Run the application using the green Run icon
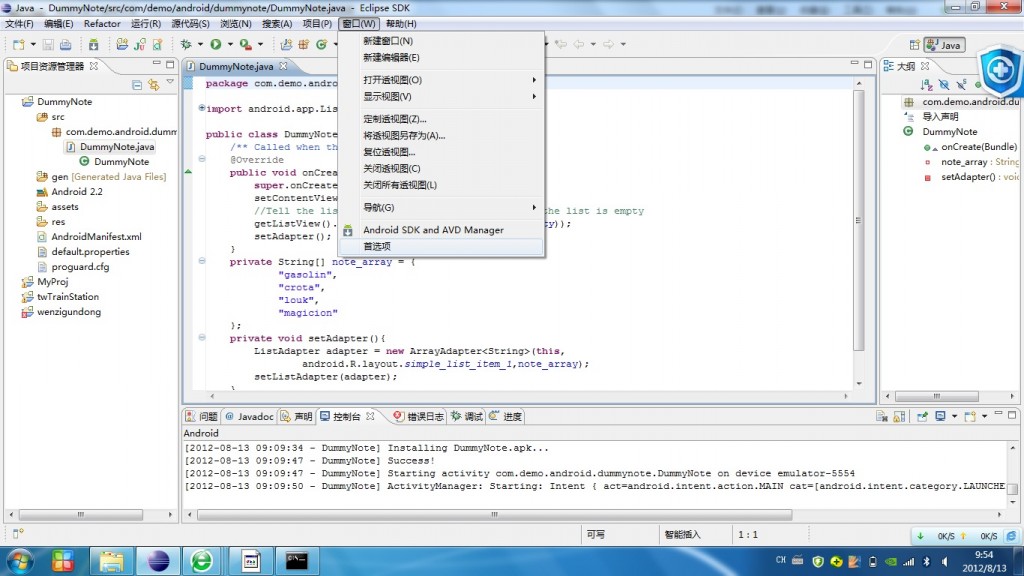Screen dimensions: 1024x576 coord(215,45)
